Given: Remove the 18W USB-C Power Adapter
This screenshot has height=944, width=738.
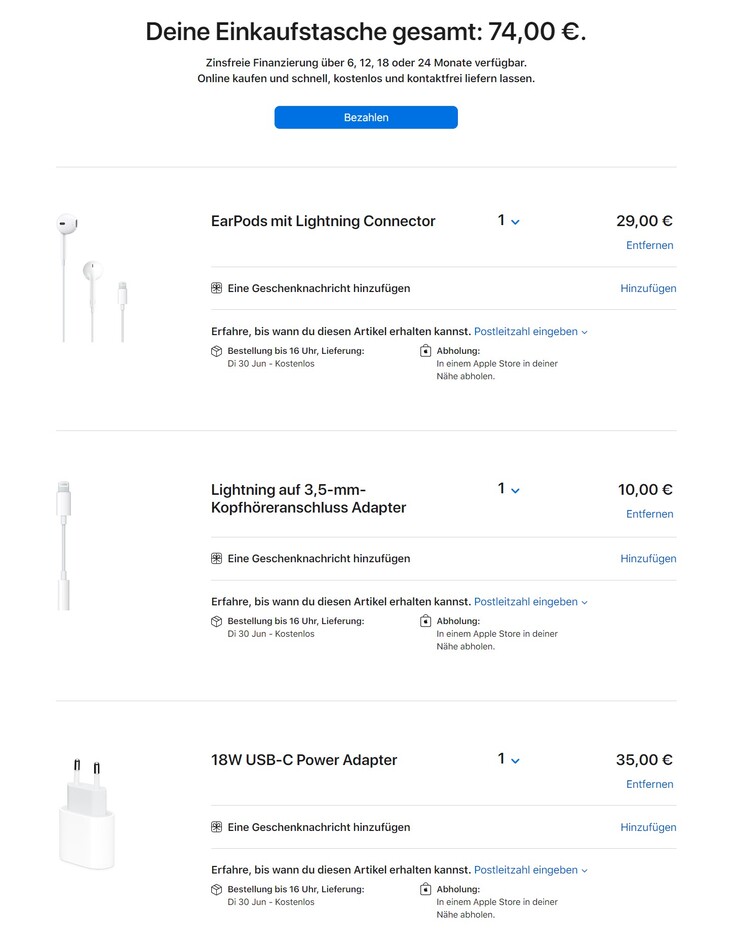Looking at the screenshot, I should click(649, 784).
